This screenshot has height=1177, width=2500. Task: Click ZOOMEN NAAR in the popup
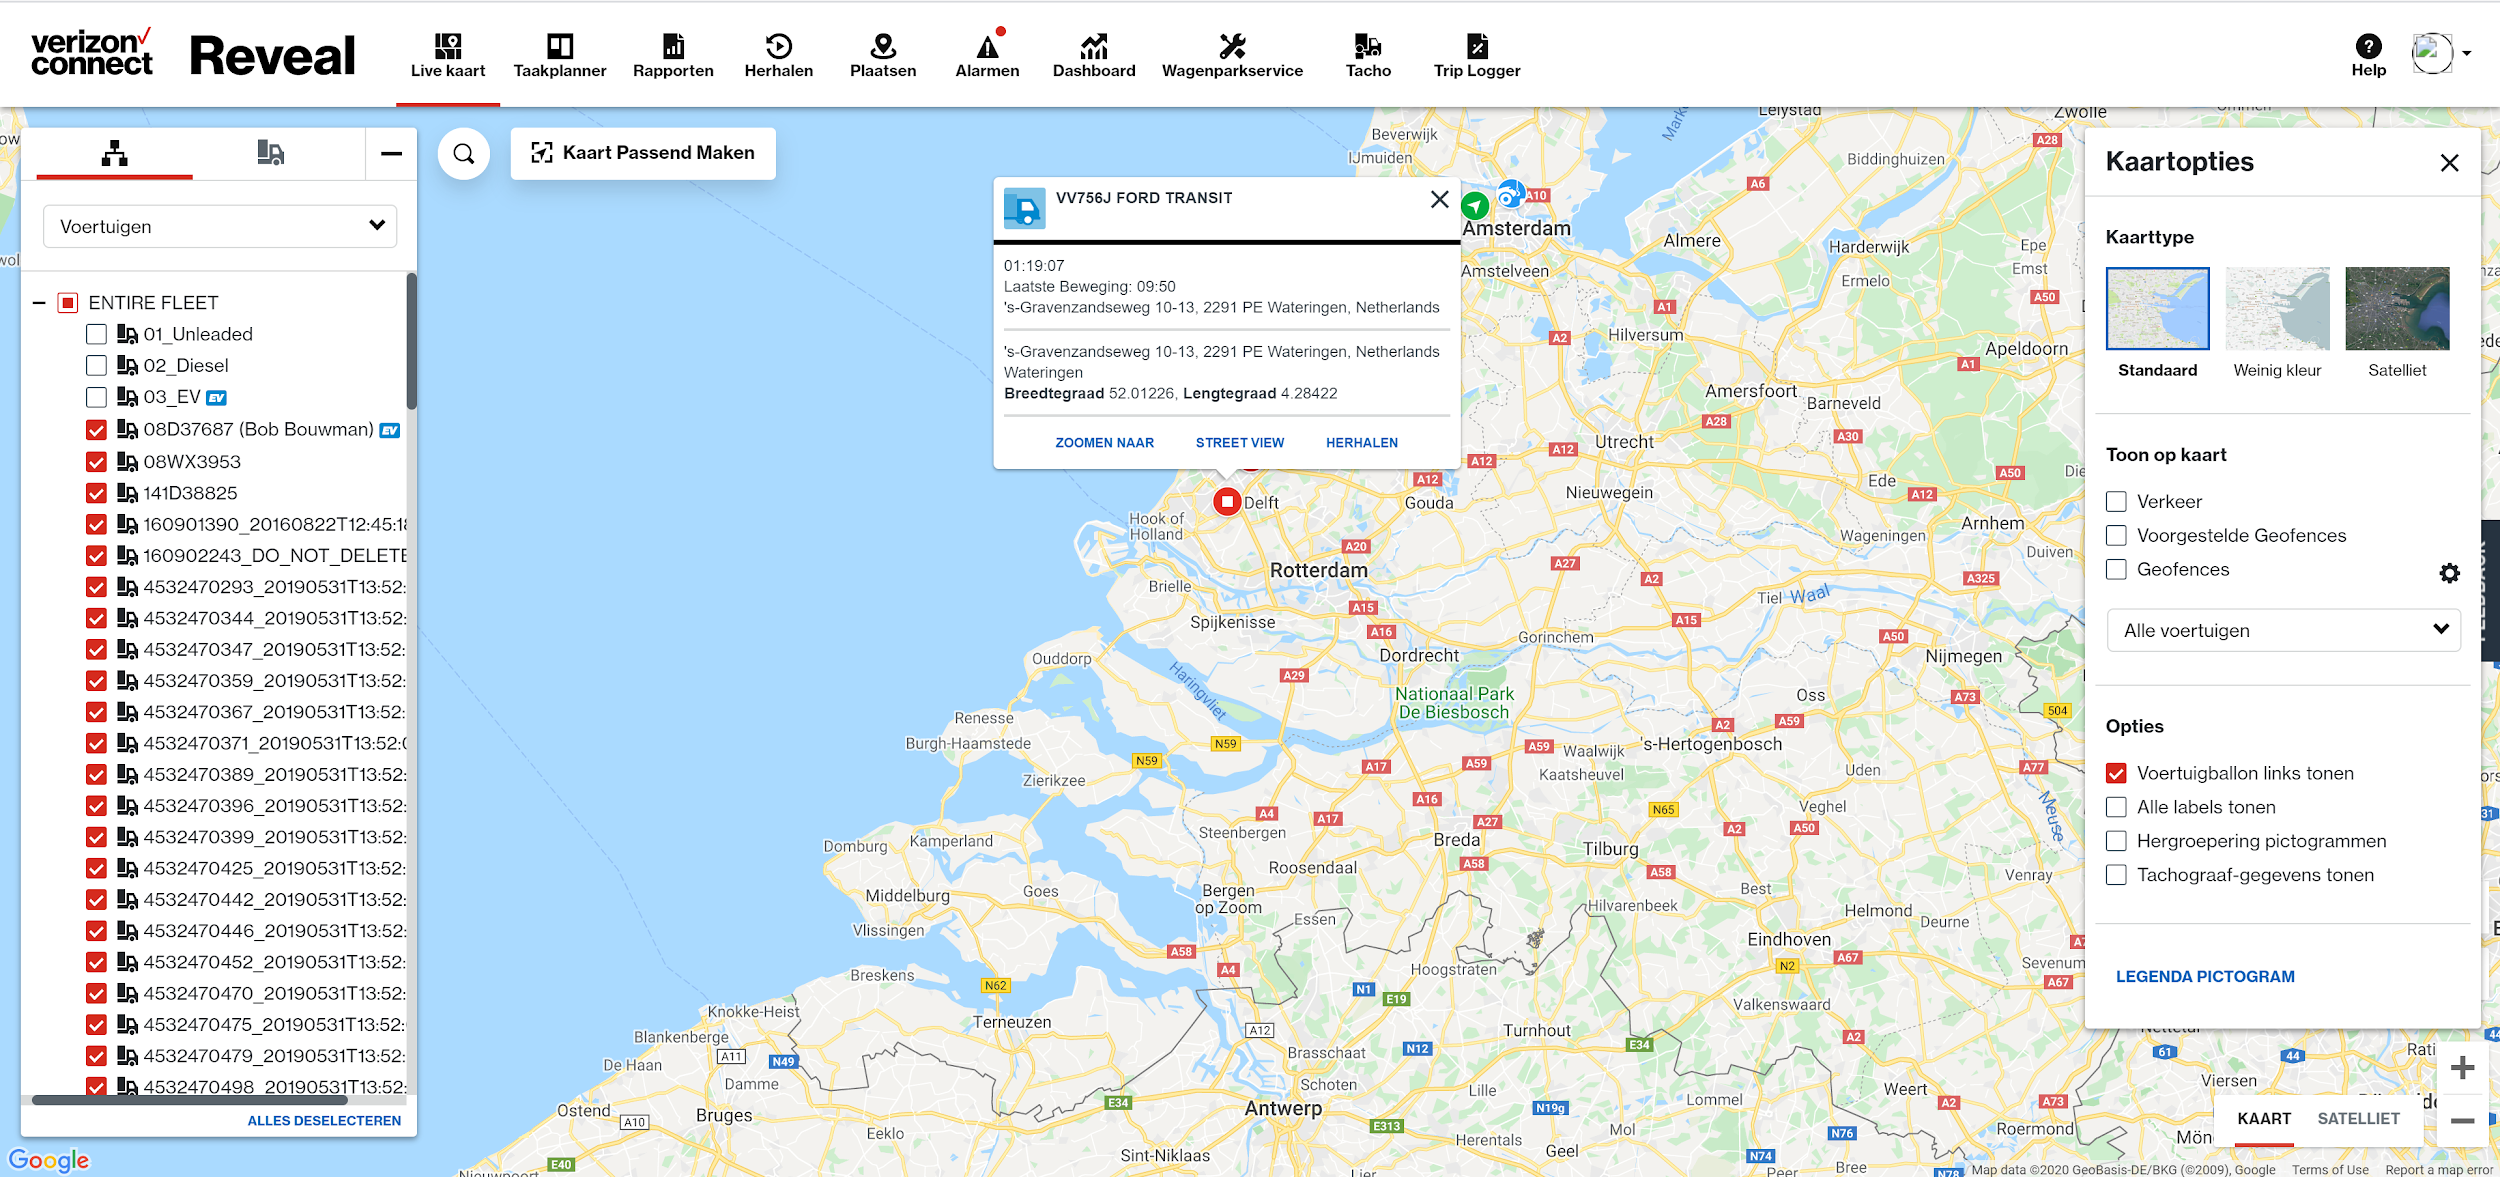click(x=1104, y=443)
